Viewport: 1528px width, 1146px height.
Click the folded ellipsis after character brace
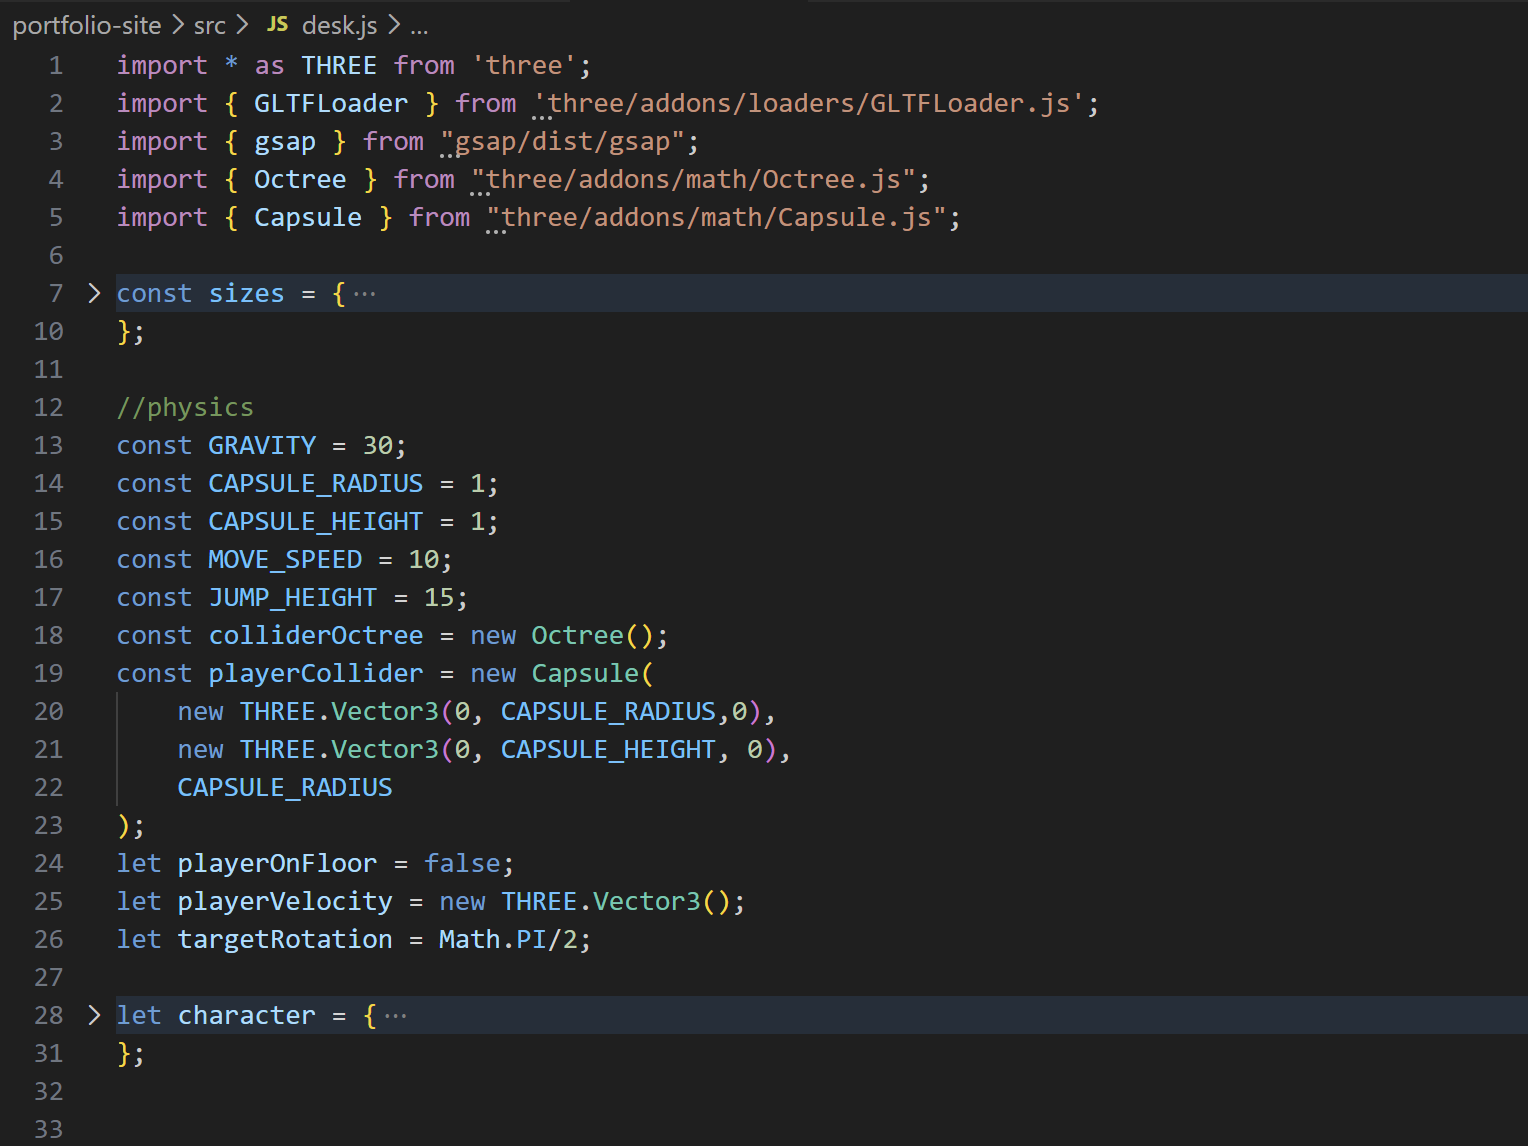tap(396, 1016)
